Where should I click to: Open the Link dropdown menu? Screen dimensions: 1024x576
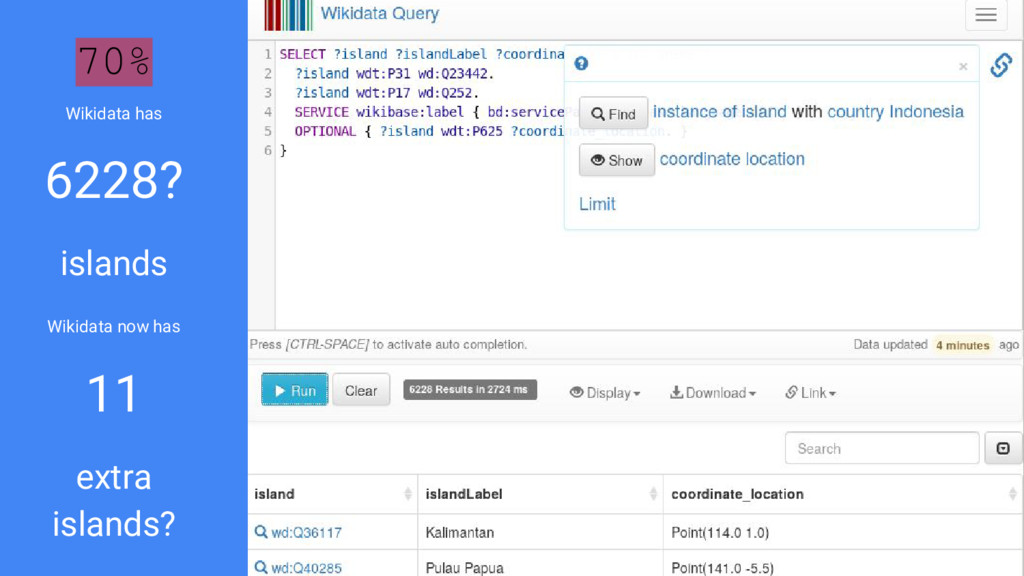pyautogui.click(x=810, y=392)
